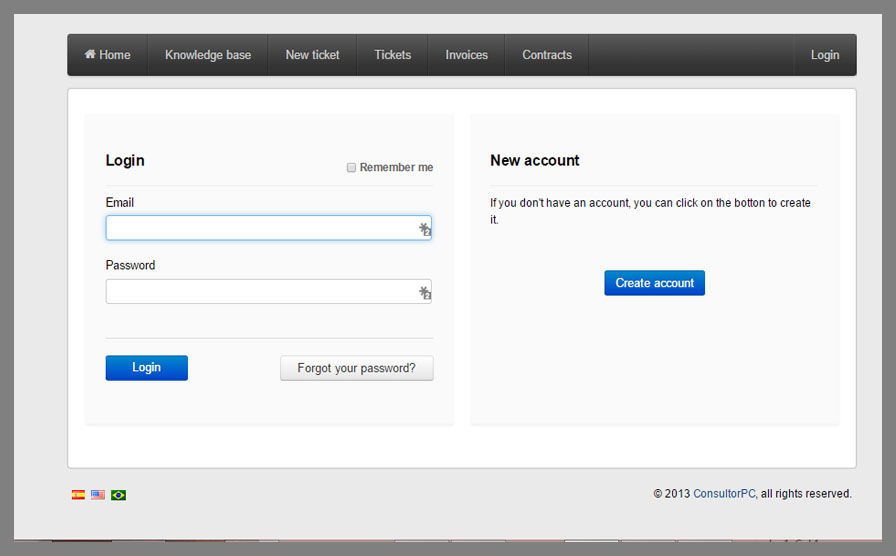Click the Spanish flag language icon
896x556 pixels.
pyautogui.click(x=78, y=495)
